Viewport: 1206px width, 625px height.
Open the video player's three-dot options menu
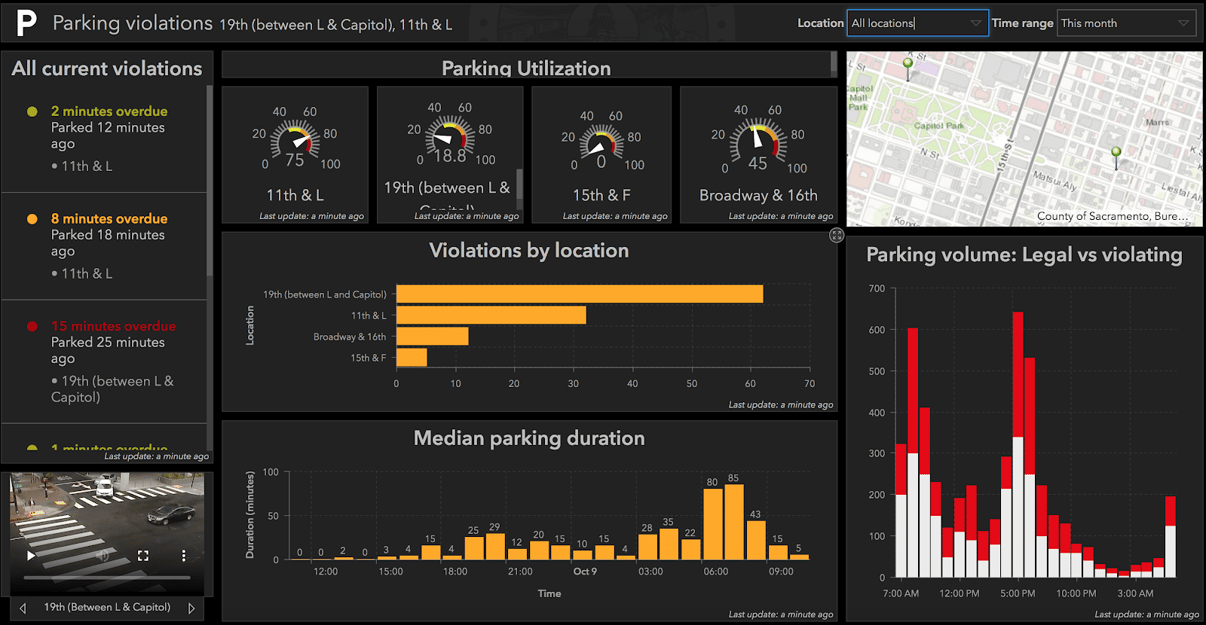[x=184, y=556]
